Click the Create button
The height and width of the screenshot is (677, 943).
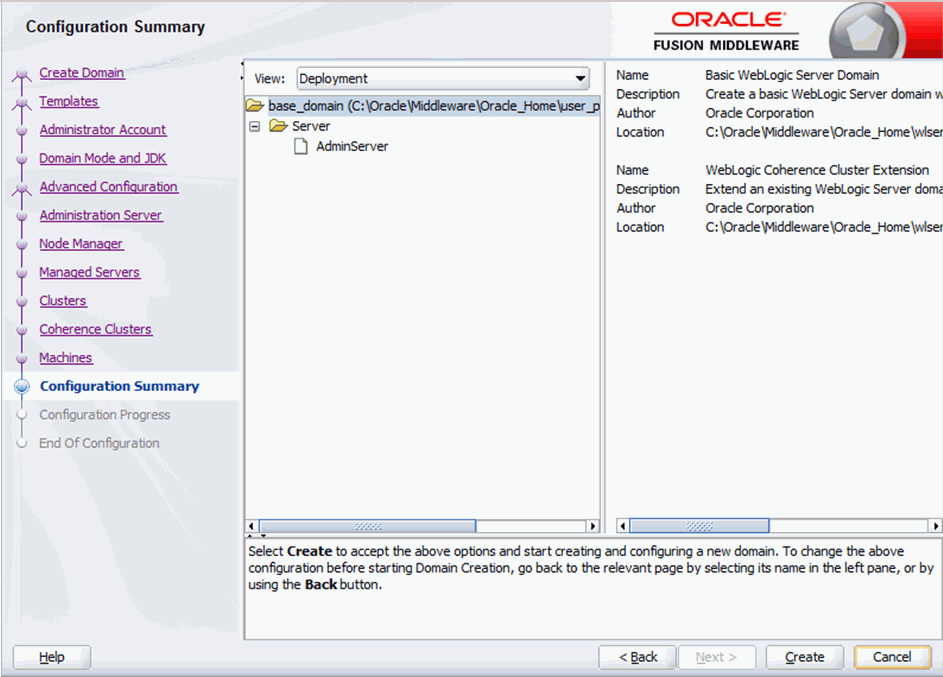pyautogui.click(x=804, y=657)
